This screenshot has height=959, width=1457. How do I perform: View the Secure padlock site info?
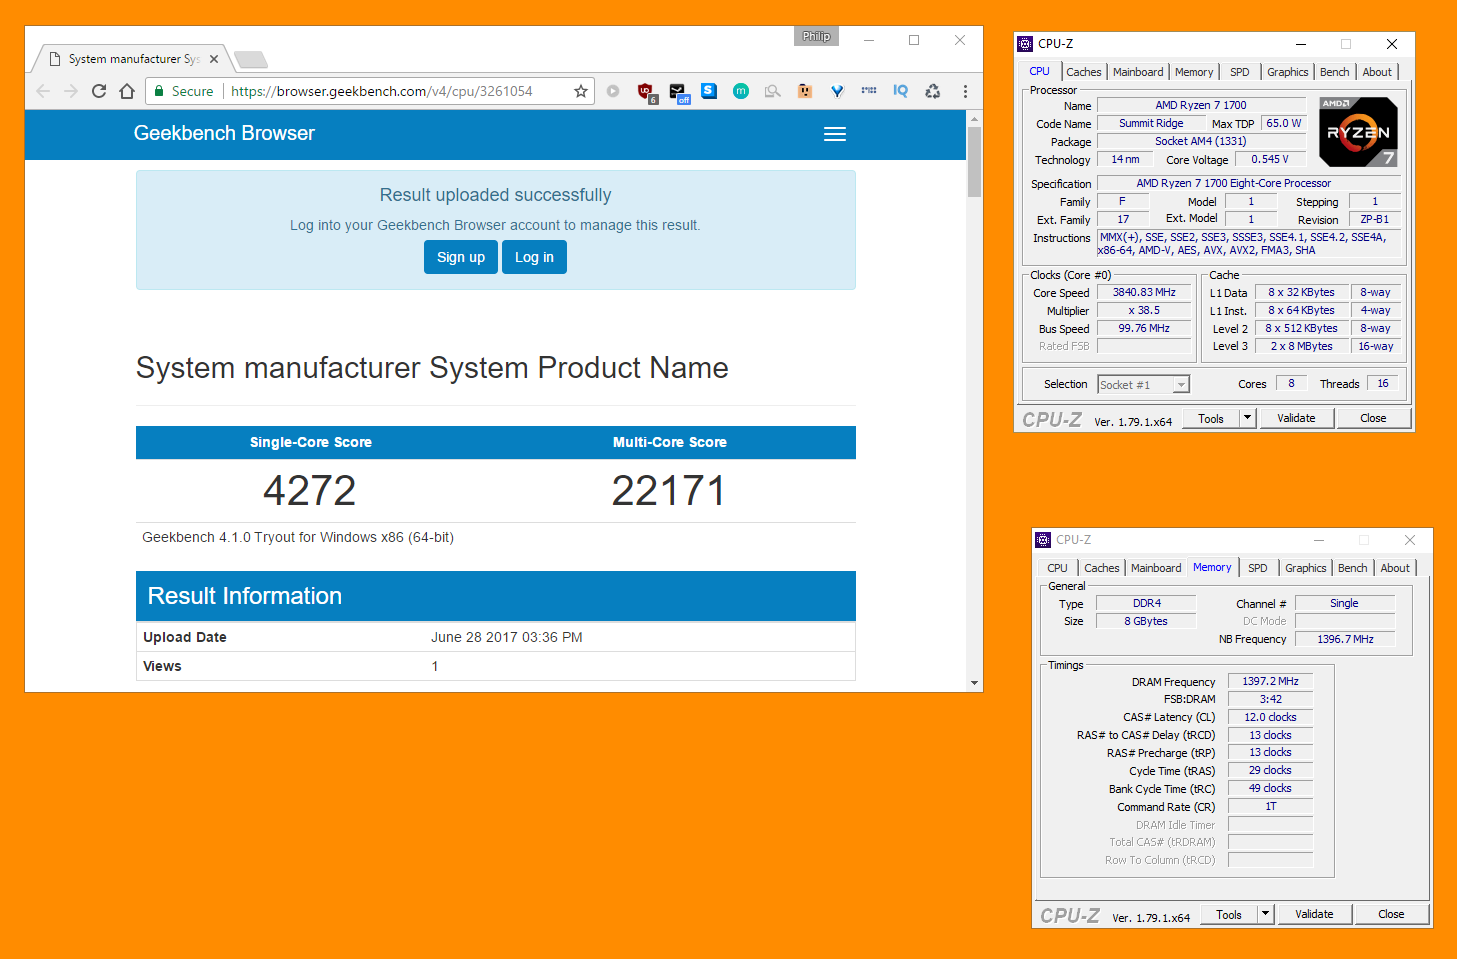click(183, 91)
